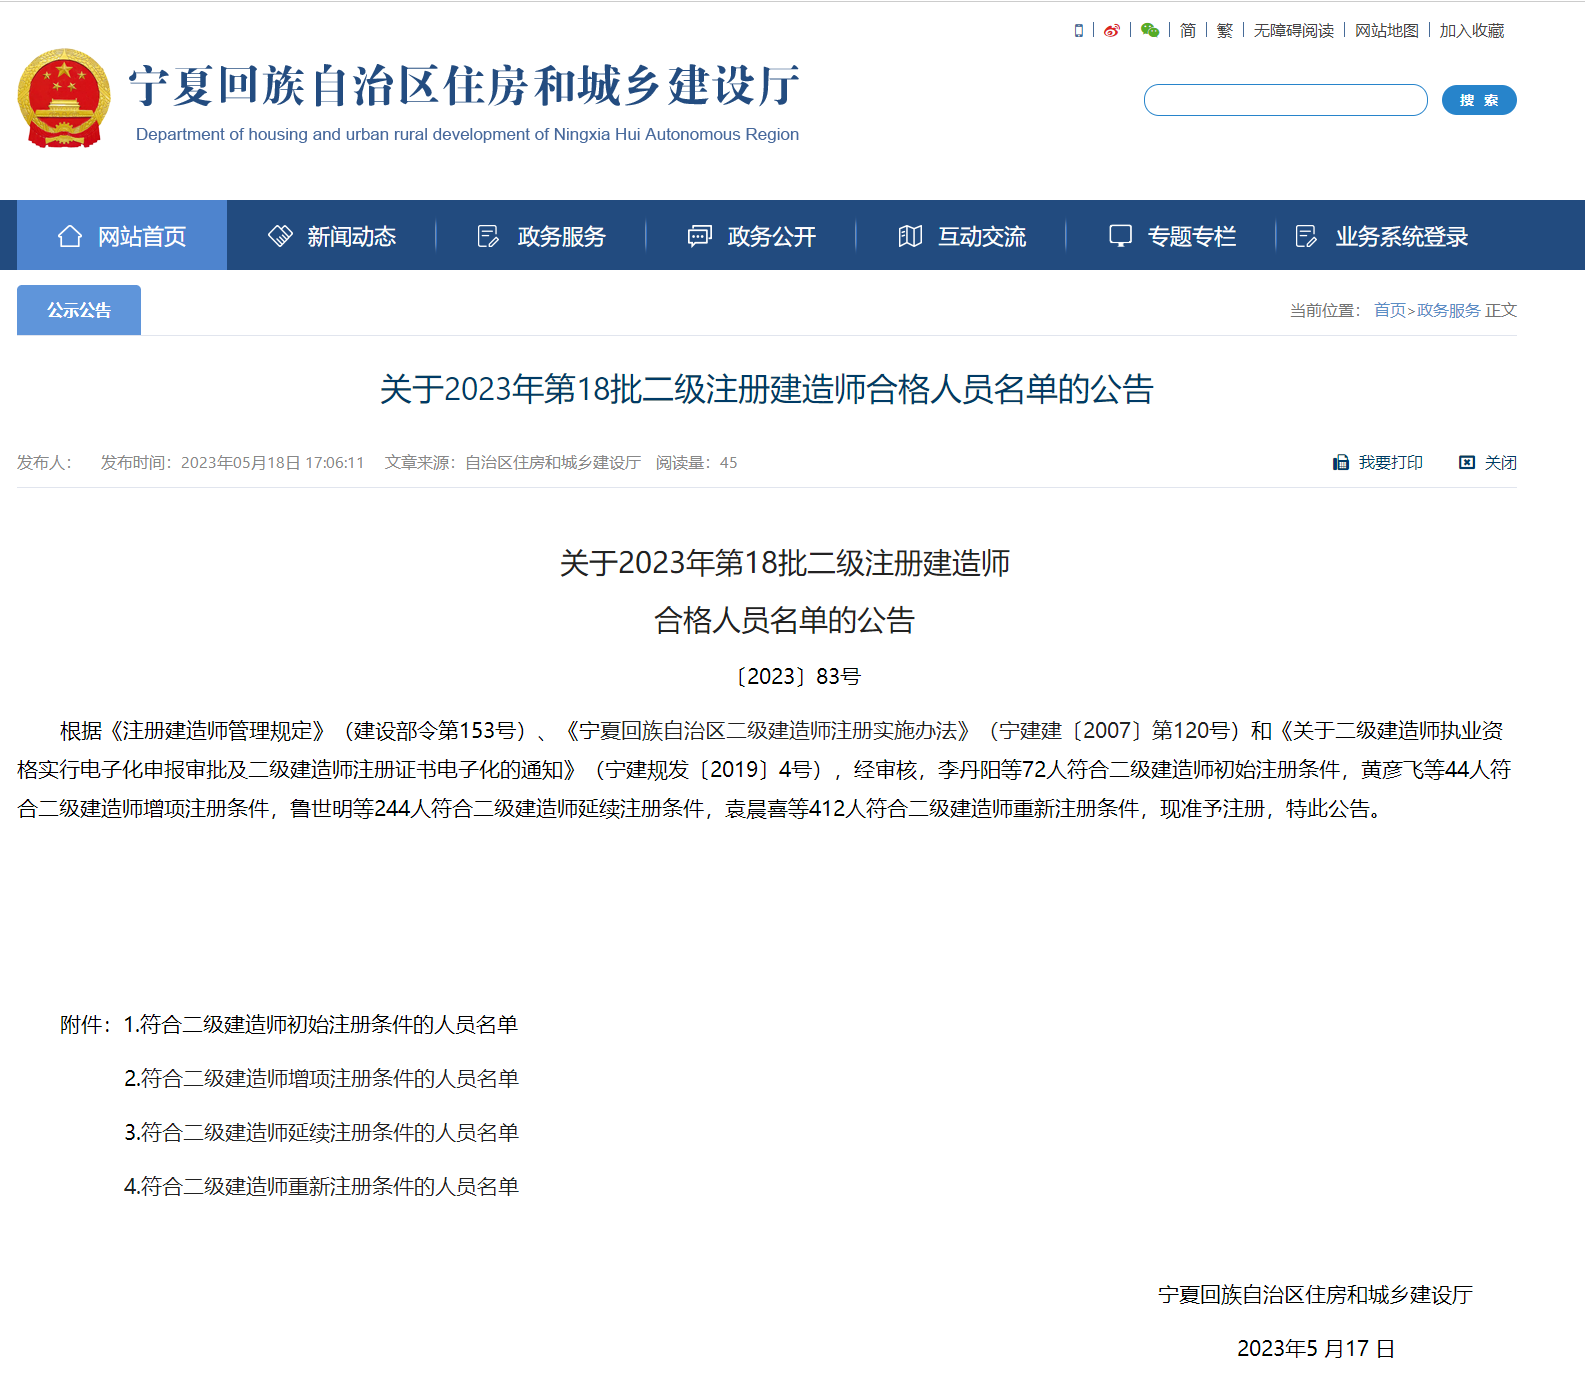Click the national emblem logo

coord(64,98)
